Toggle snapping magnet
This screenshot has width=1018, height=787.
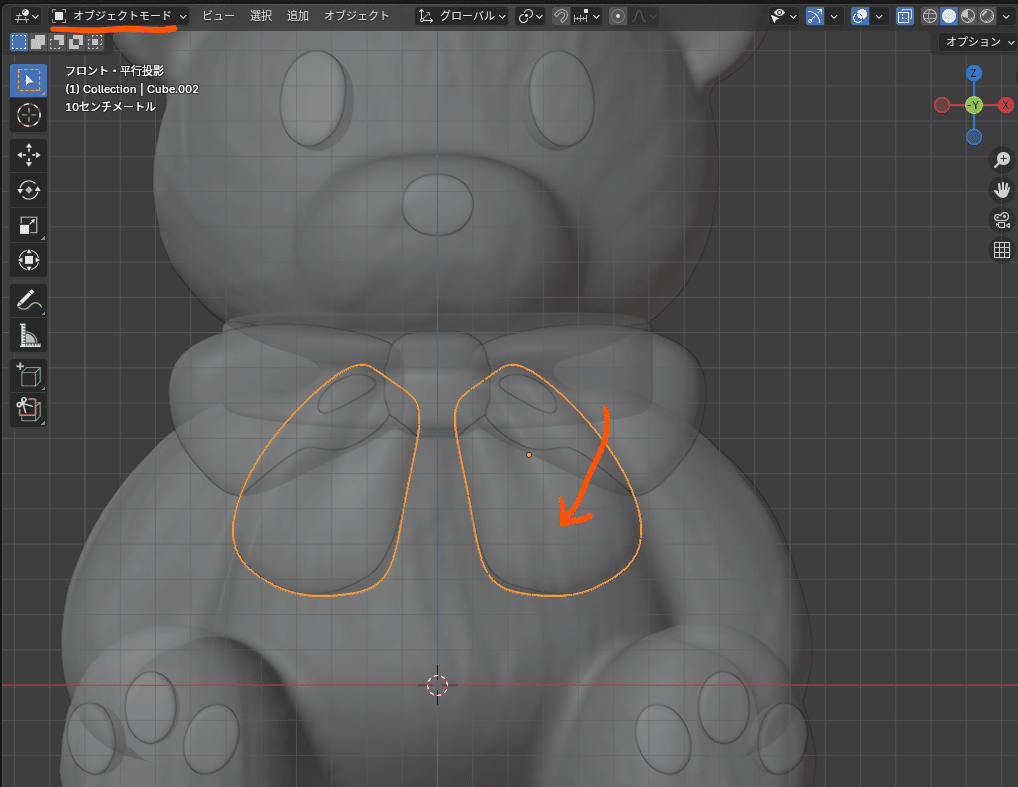[561, 16]
